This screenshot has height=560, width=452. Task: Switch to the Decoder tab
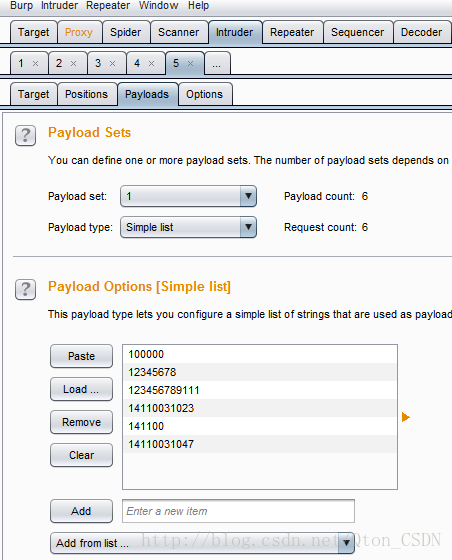[x=422, y=32]
